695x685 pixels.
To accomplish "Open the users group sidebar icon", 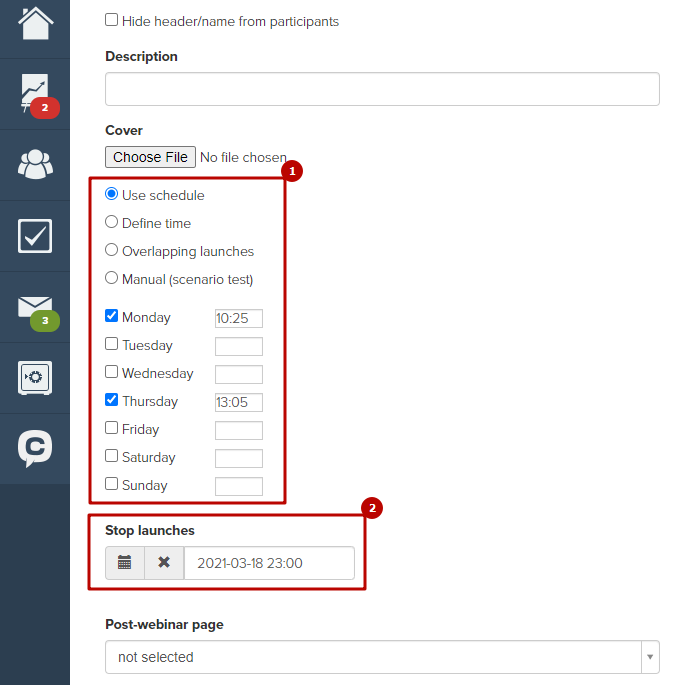I will tap(35, 164).
